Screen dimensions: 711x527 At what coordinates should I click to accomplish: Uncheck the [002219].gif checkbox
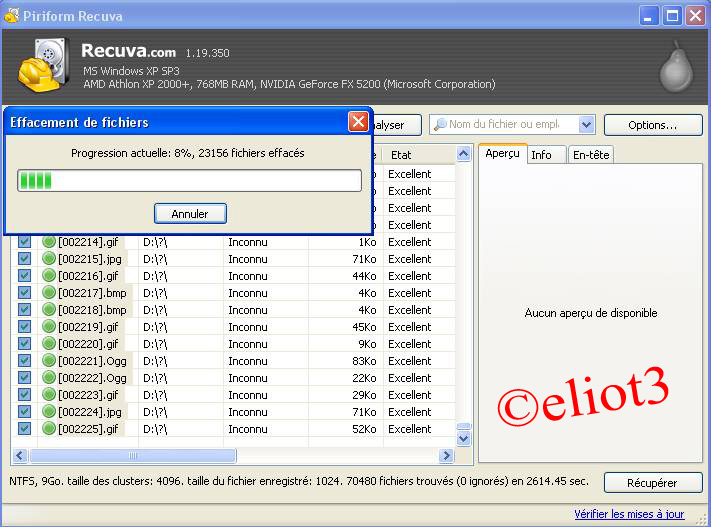(24, 327)
